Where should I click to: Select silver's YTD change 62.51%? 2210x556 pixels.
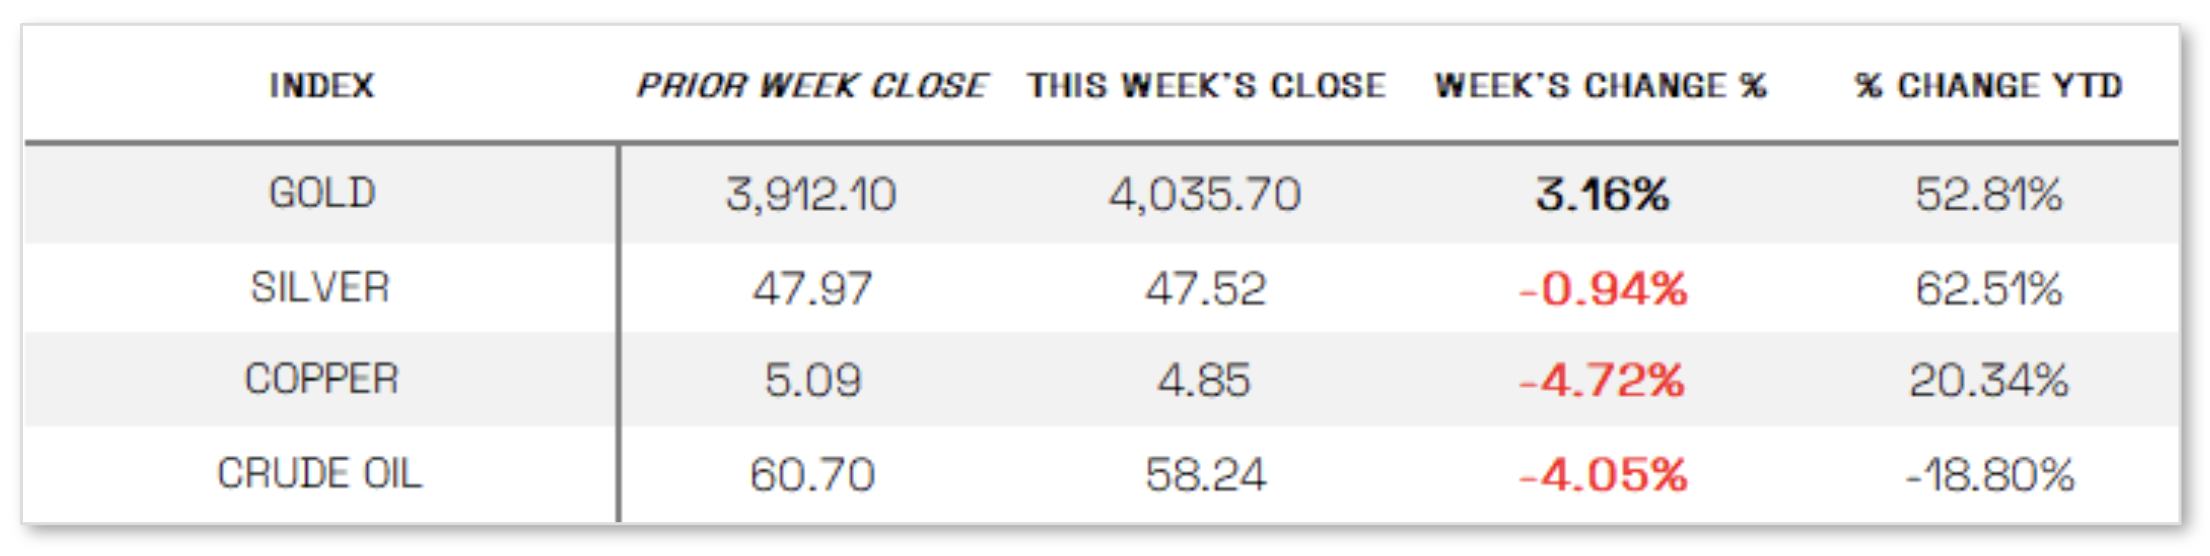[1988, 289]
